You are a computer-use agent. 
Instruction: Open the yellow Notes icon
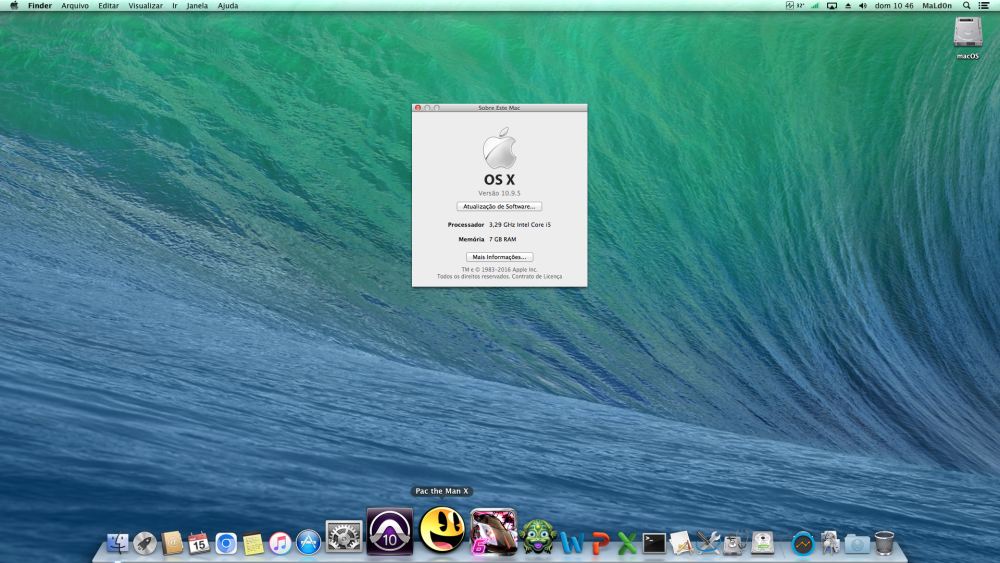[253, 543]
